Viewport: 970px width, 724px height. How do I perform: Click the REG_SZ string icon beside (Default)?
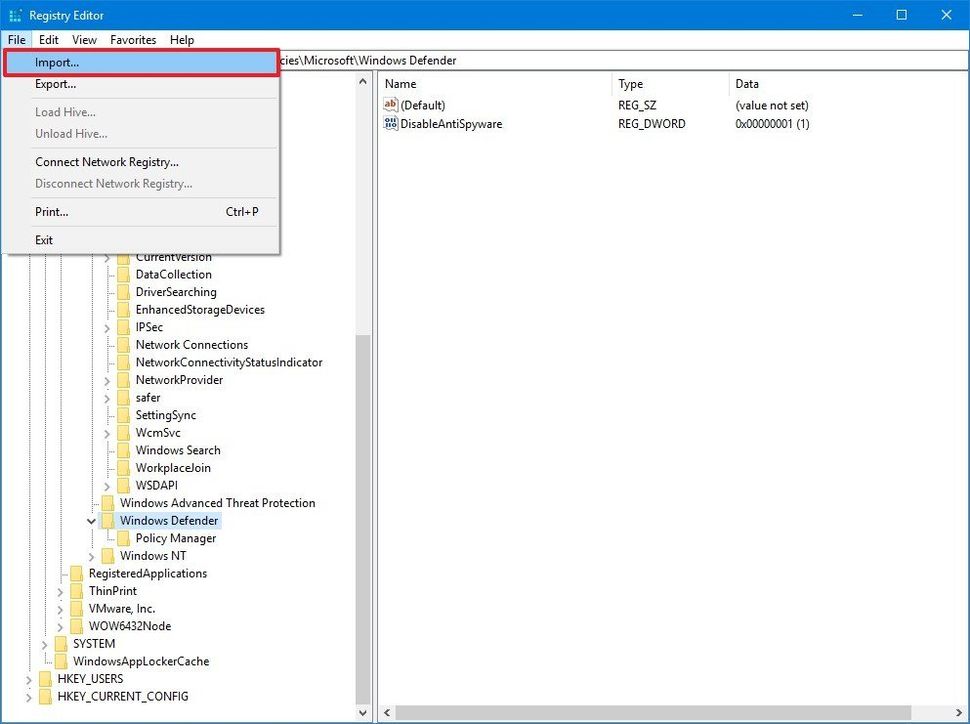tap(390, 105)
